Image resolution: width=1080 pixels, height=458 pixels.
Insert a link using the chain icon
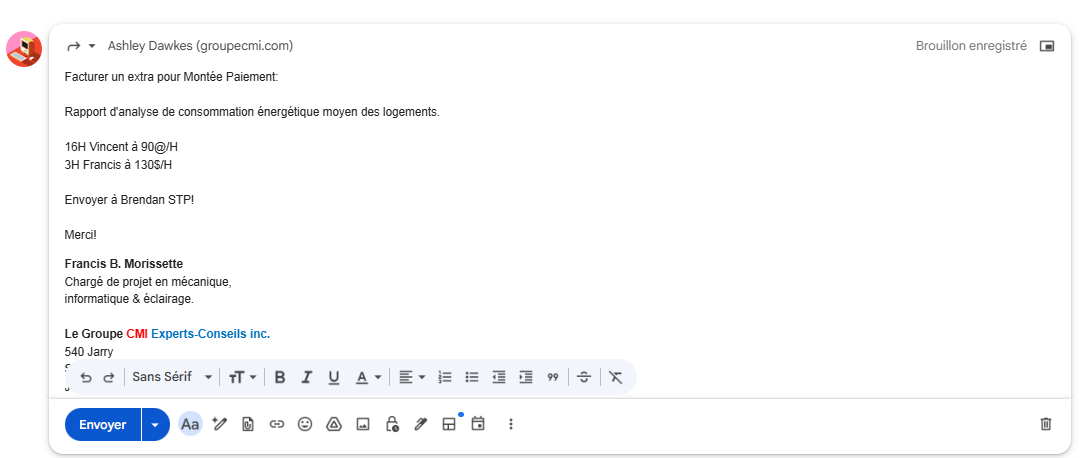click(277, 424)
